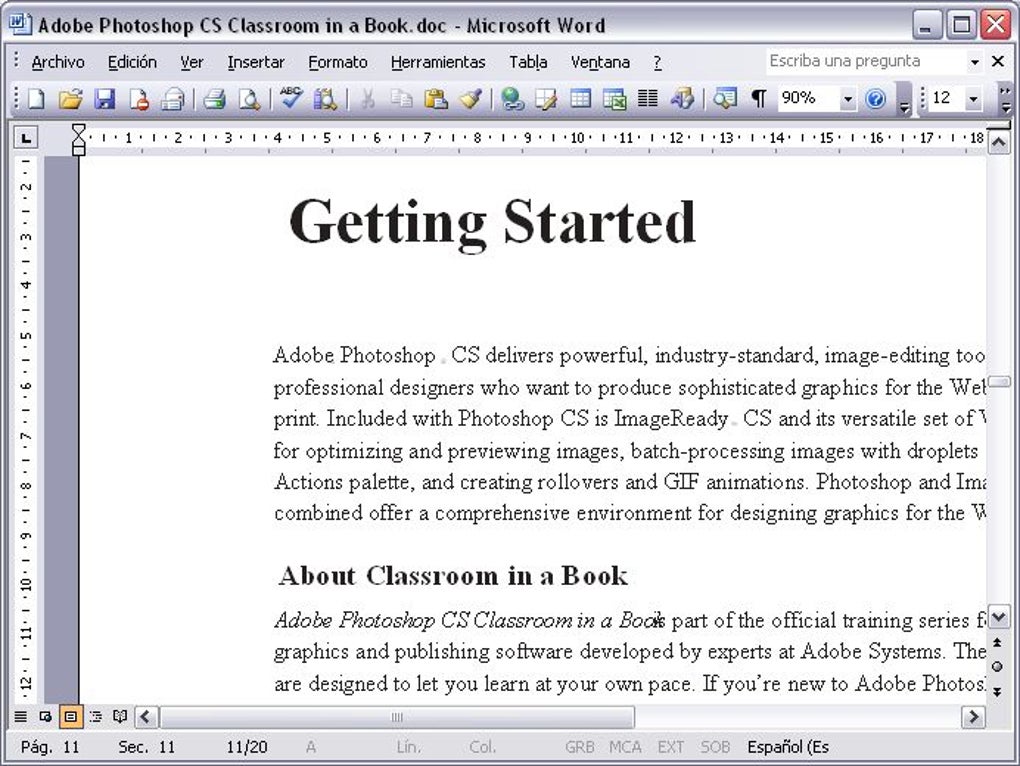Screen dimensions: 1020x766
Task: Open the Herramientas menu
Action: click(x=438, y=61)
